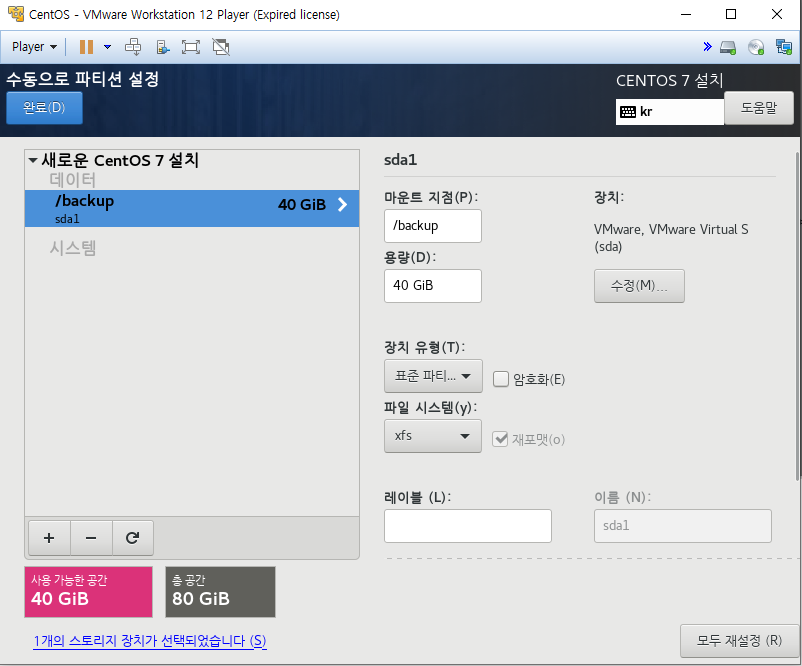Click the 완료(D) done button
This screenshot has height=666, width=802.
click(x=44, y=107)
